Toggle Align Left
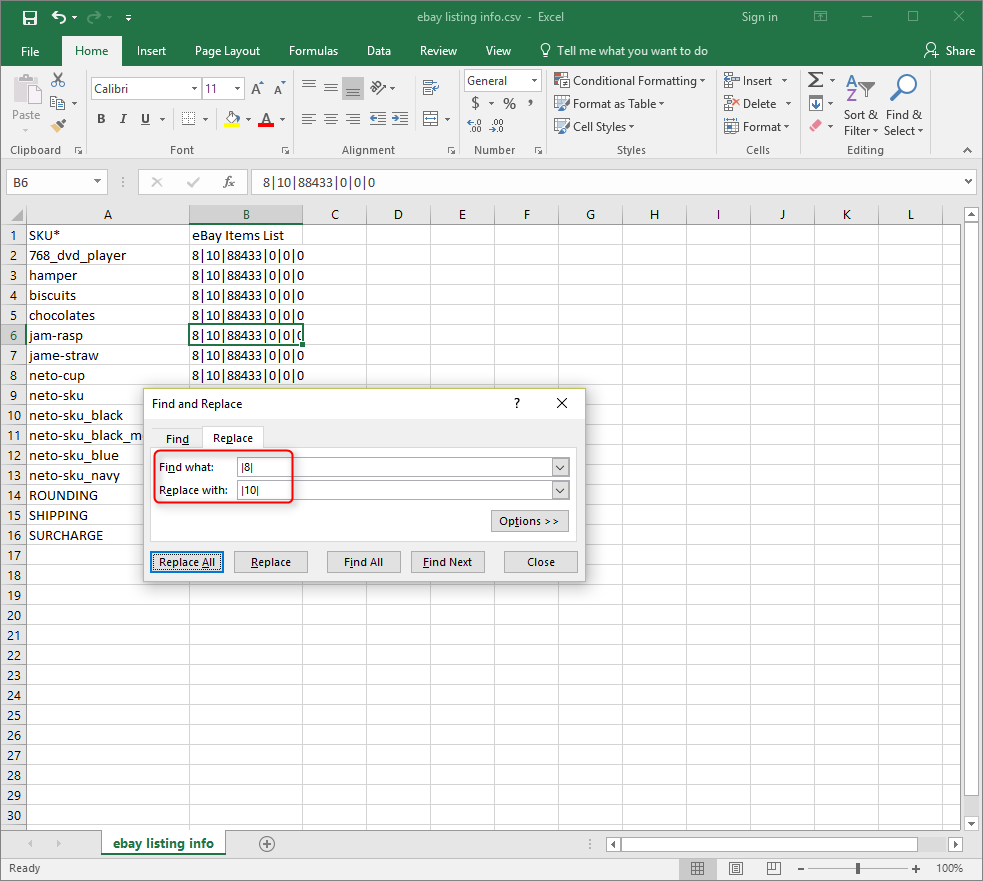Screen dimensions: 983x881 point(308,119)
